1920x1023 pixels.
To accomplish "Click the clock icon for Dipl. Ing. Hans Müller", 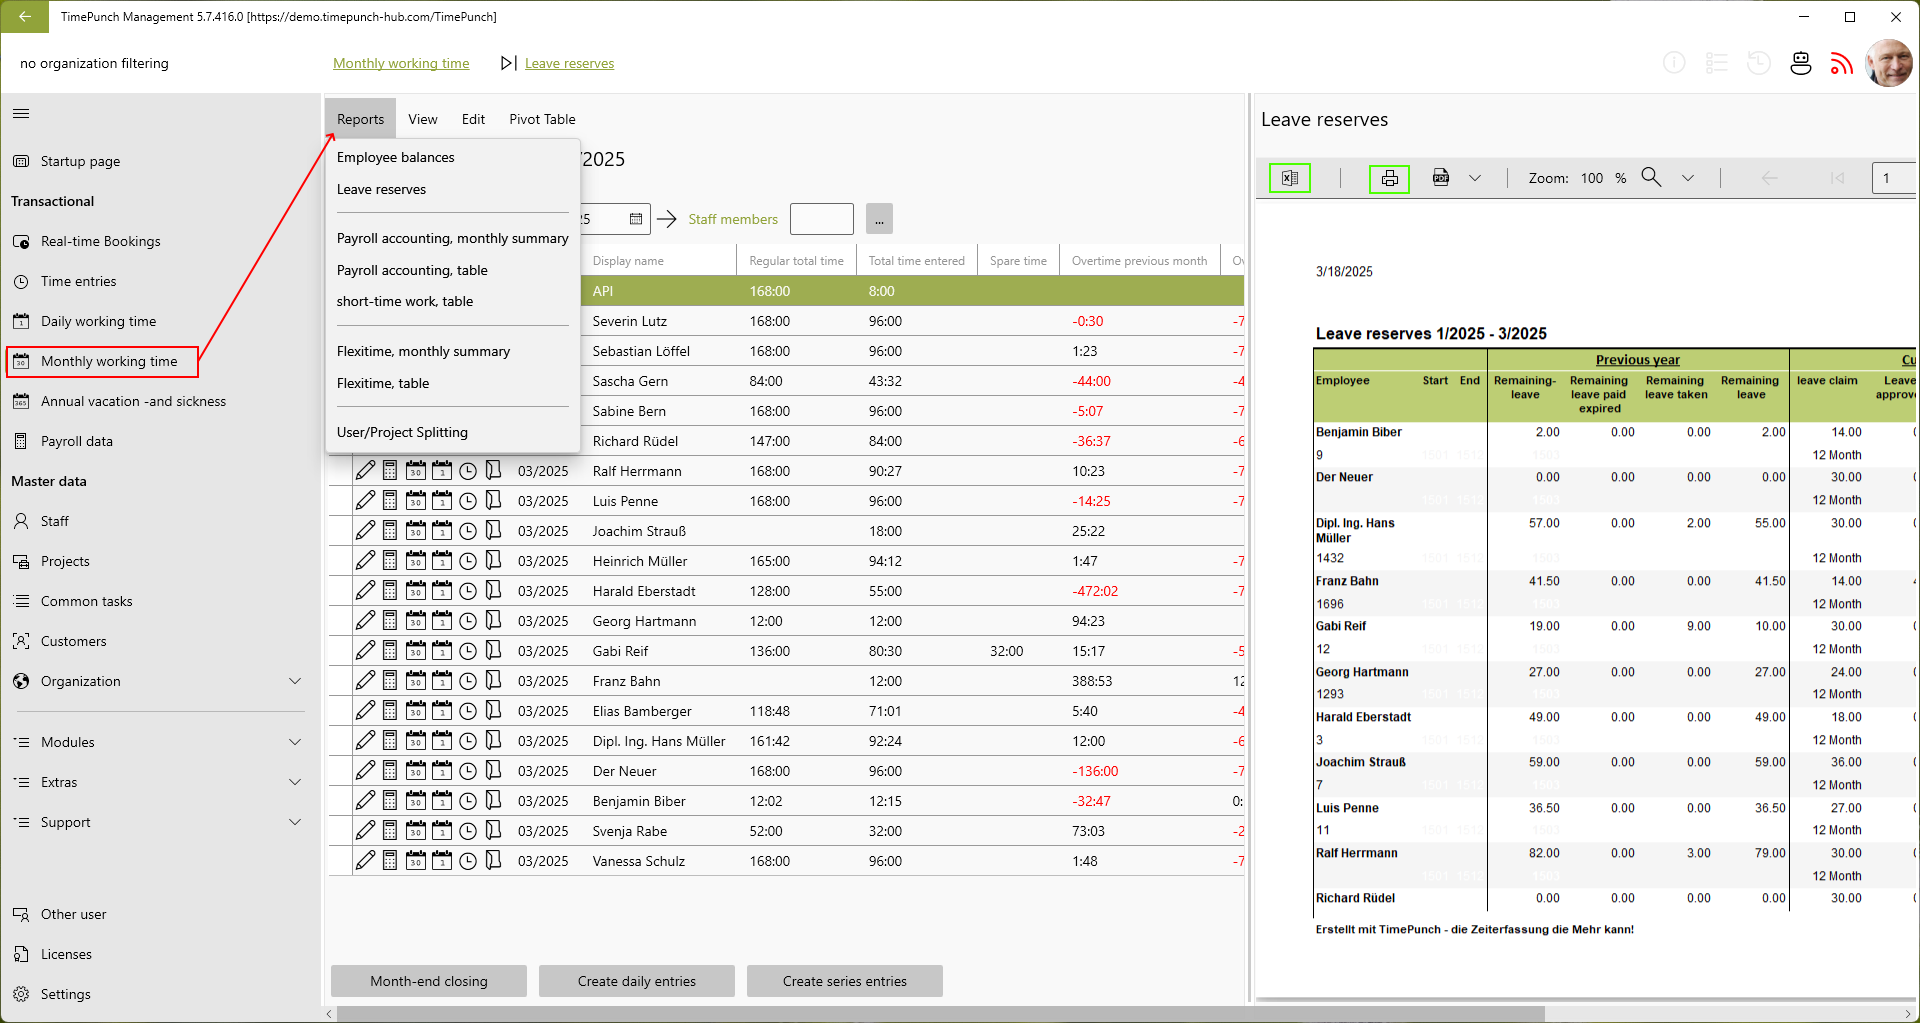I will [x=468, y=740].
